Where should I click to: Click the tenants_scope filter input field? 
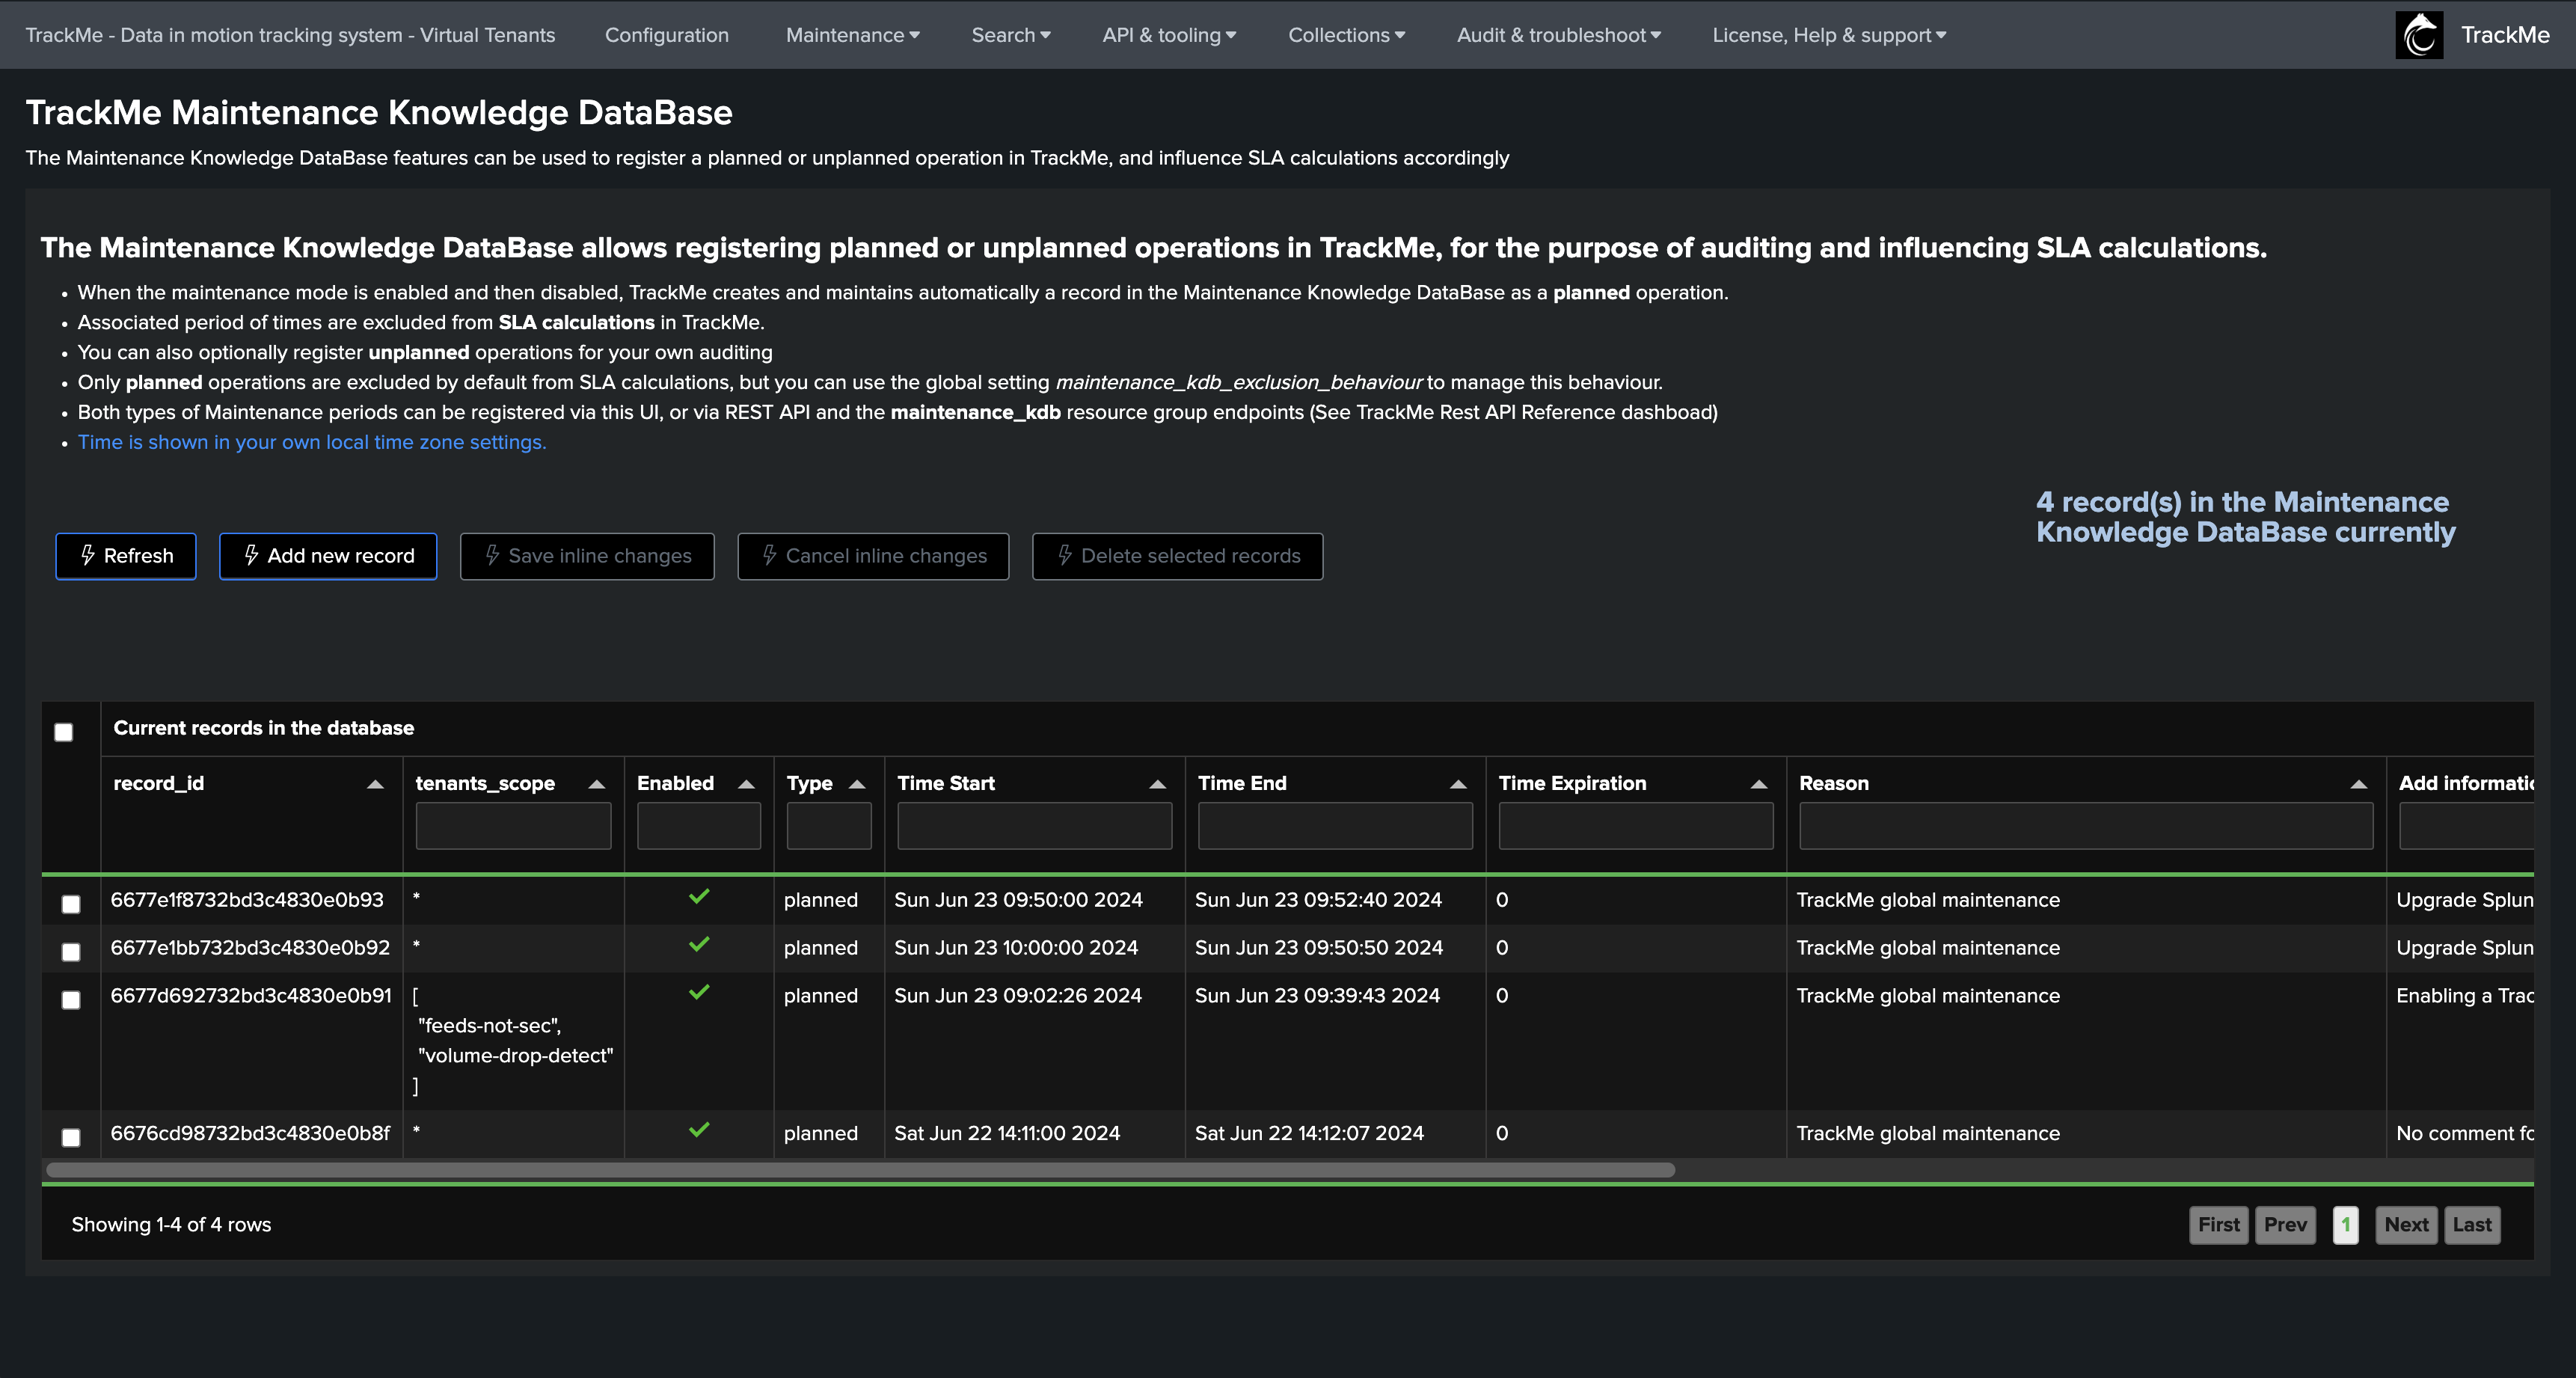point(513,826)
